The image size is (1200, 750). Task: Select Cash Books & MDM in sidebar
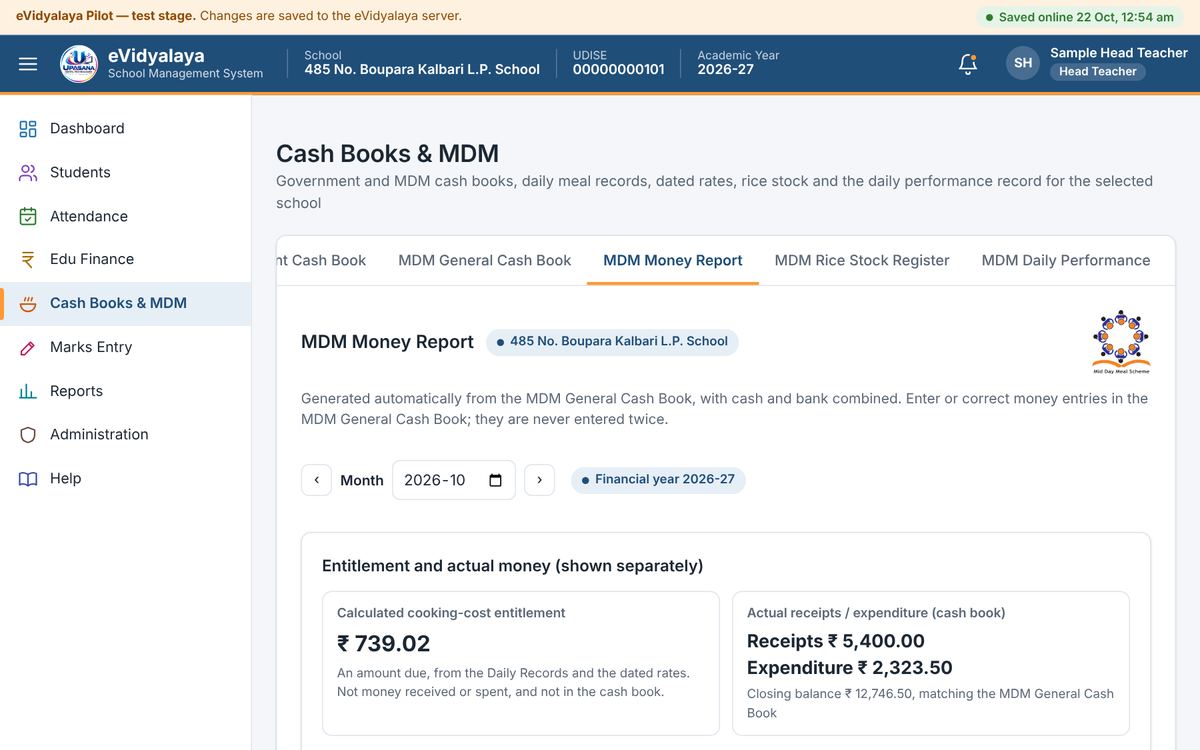(126, 304)
